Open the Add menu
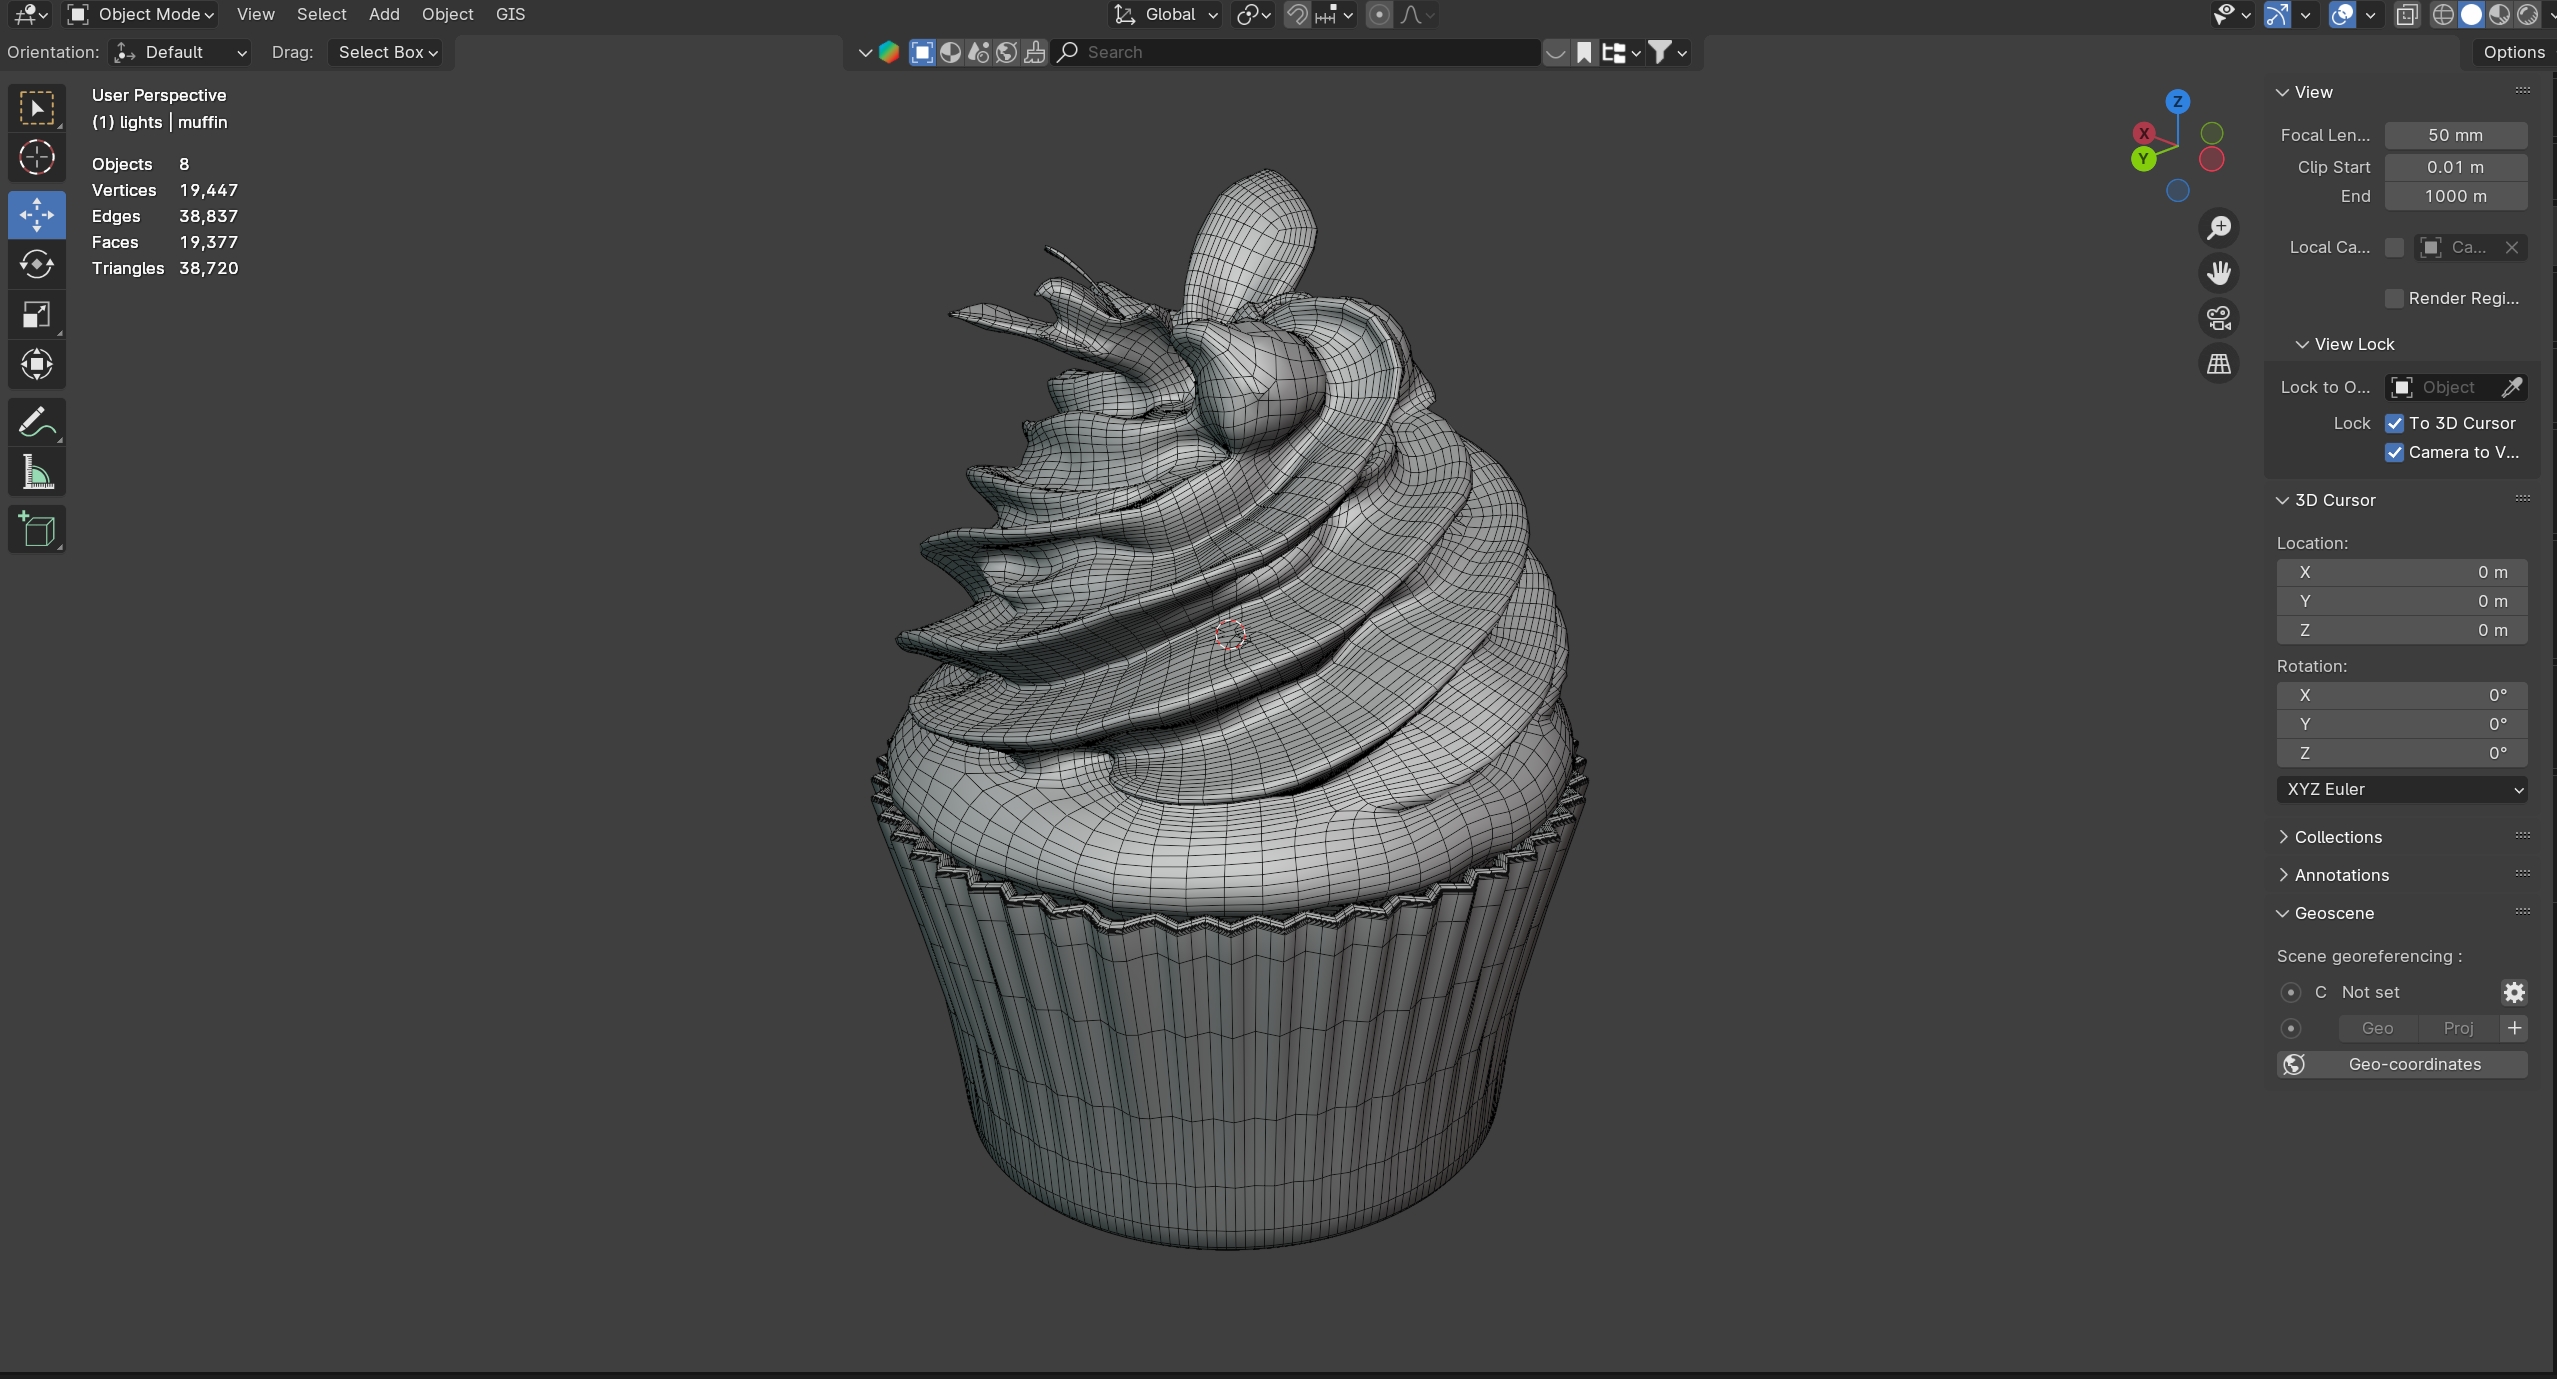The height and width of the screenshot is (1379, 2557). [x=384, y=14]
